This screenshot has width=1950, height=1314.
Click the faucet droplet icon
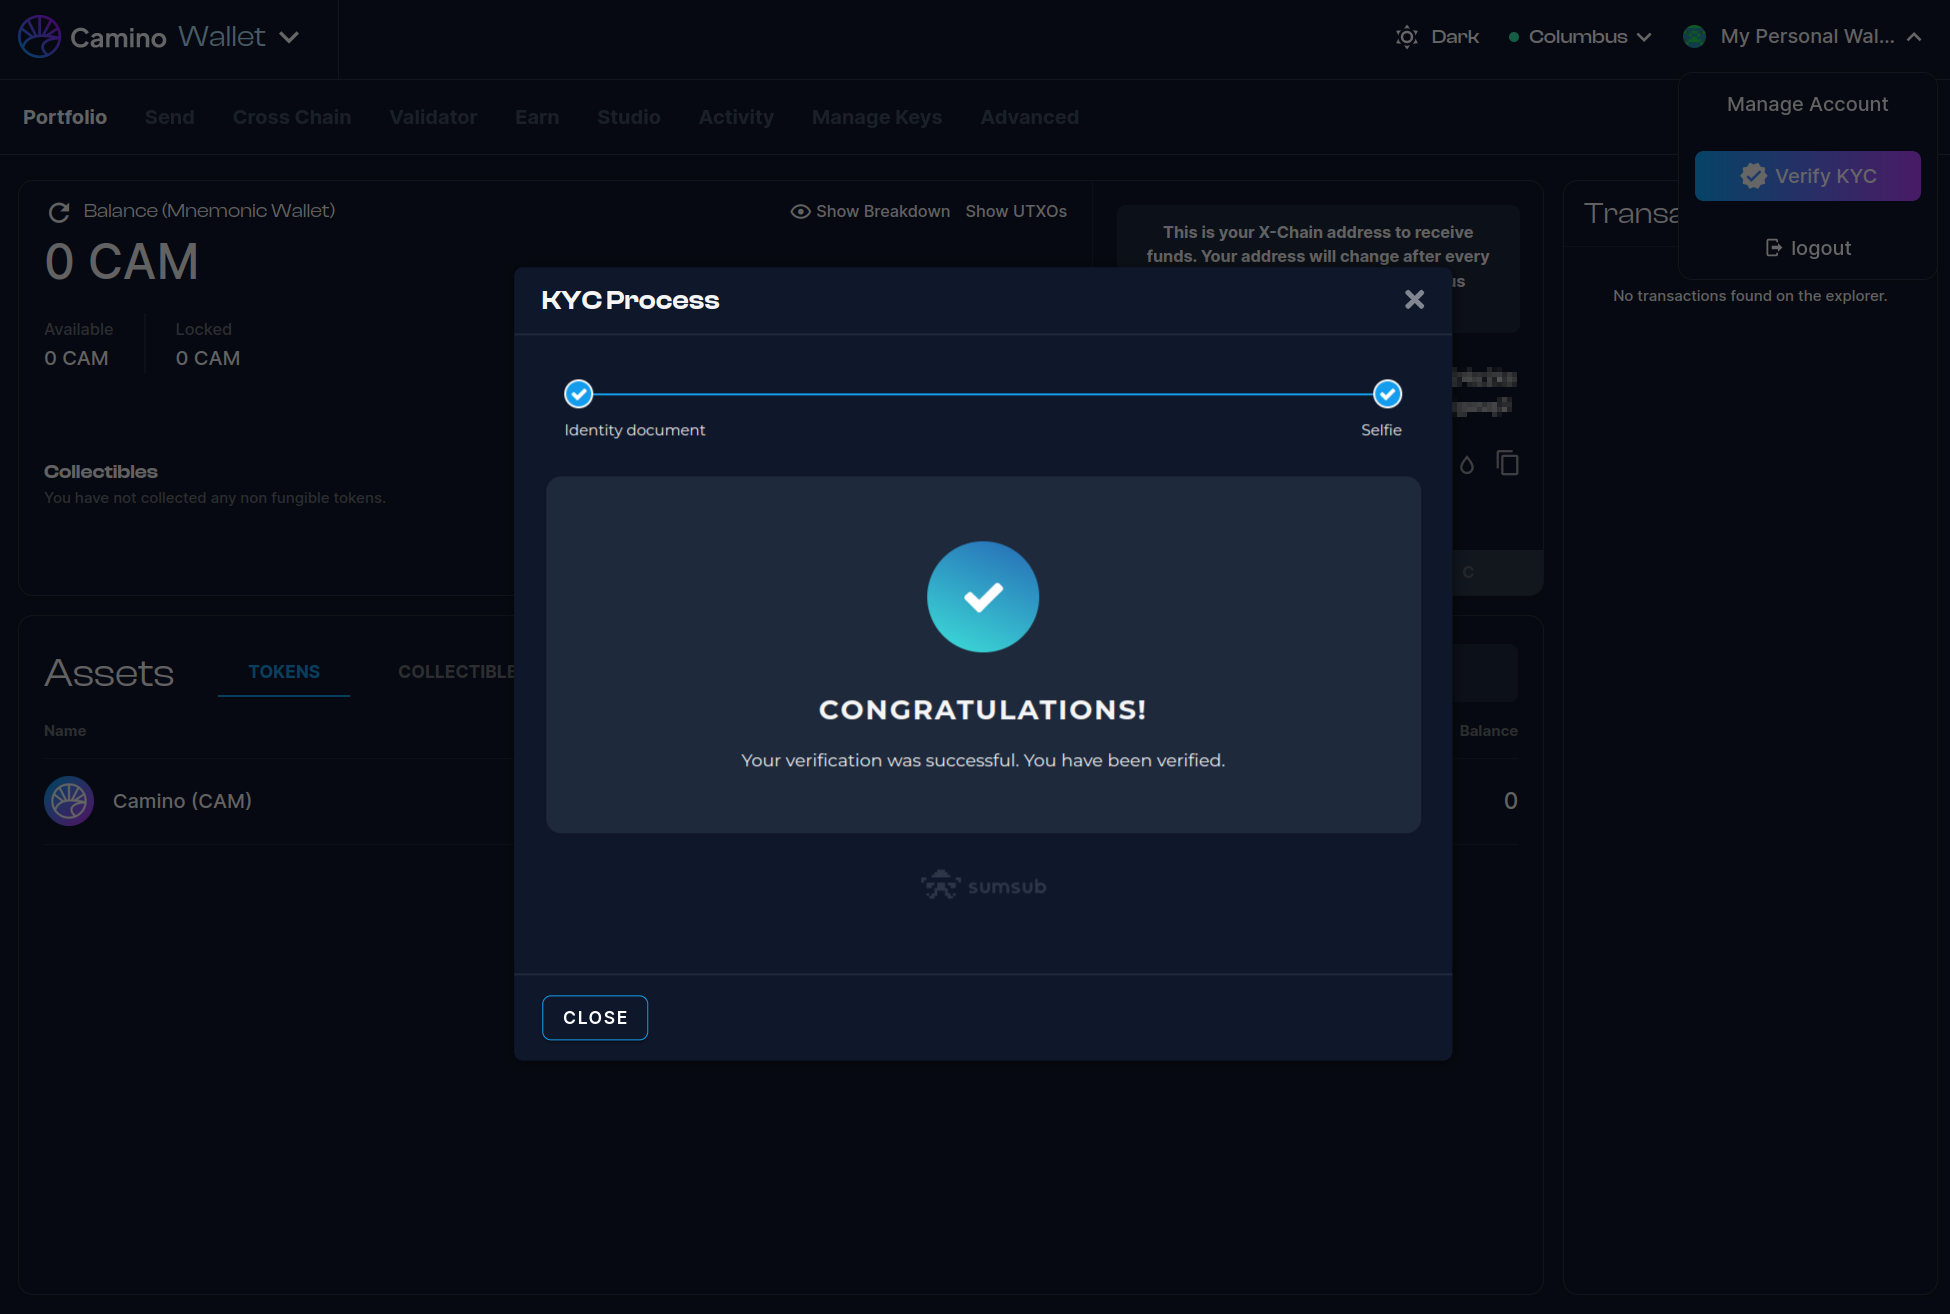[1466, 464]
